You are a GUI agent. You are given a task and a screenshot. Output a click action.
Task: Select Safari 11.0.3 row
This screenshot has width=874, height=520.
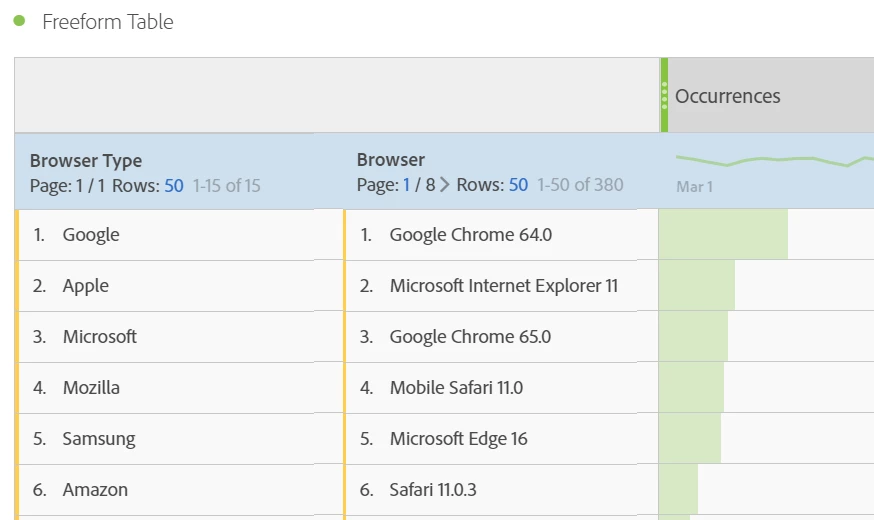click(501, 490)
